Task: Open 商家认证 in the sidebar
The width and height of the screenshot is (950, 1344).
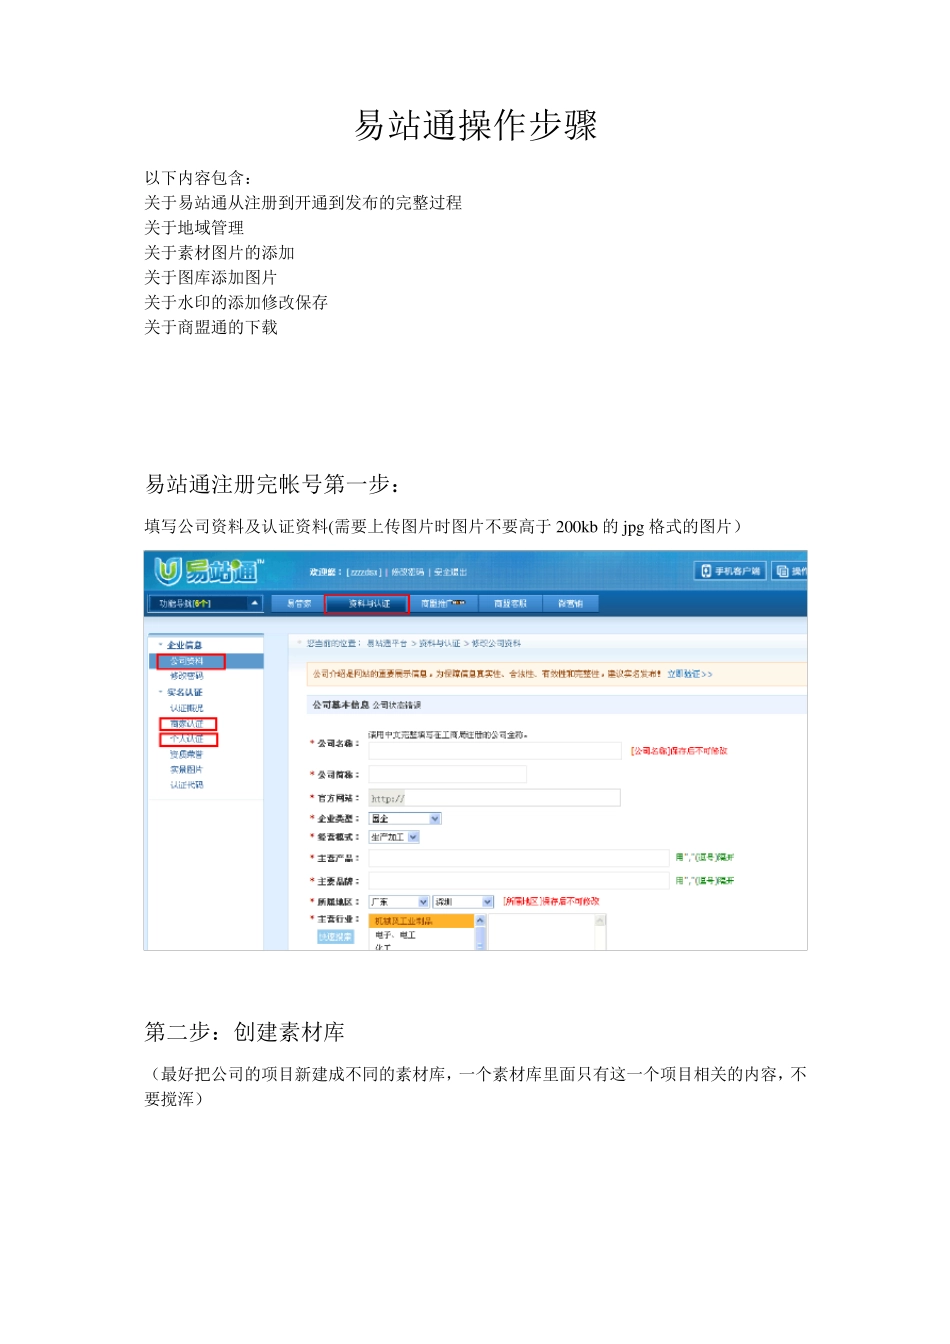Action: (187, 724)
